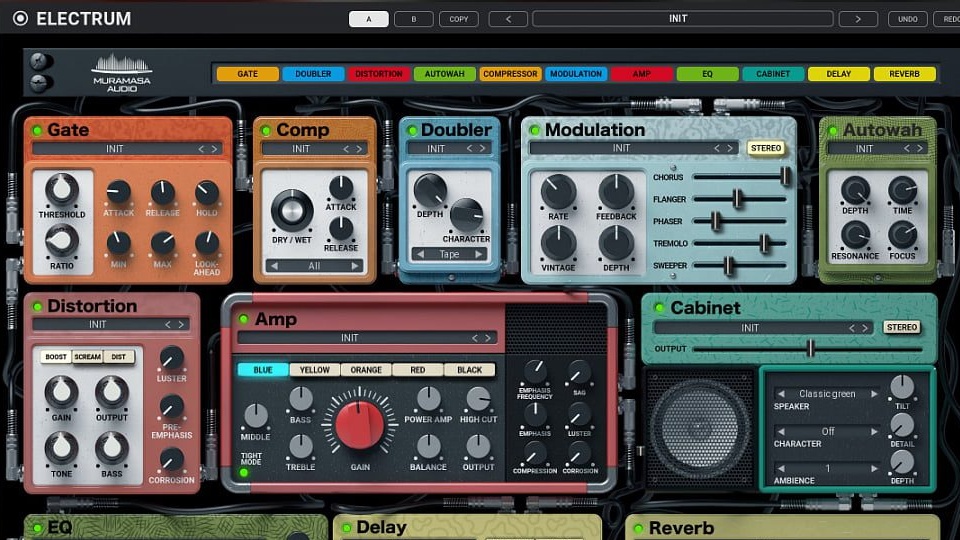Open the COMPRESSOR tab
This screenshot has height=540, width=960.
510,73
